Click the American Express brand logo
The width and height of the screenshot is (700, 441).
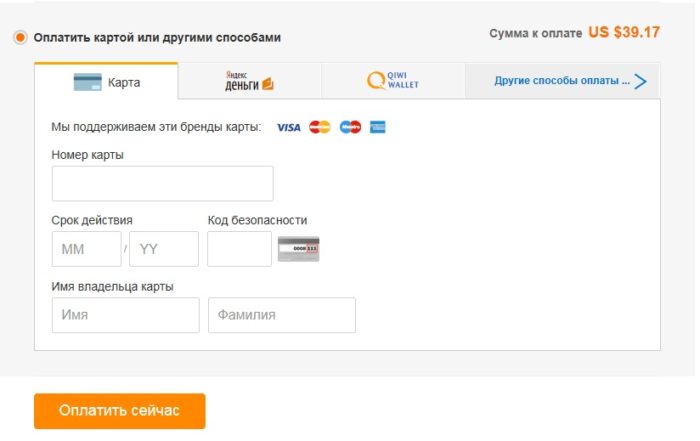pos(378,127)
